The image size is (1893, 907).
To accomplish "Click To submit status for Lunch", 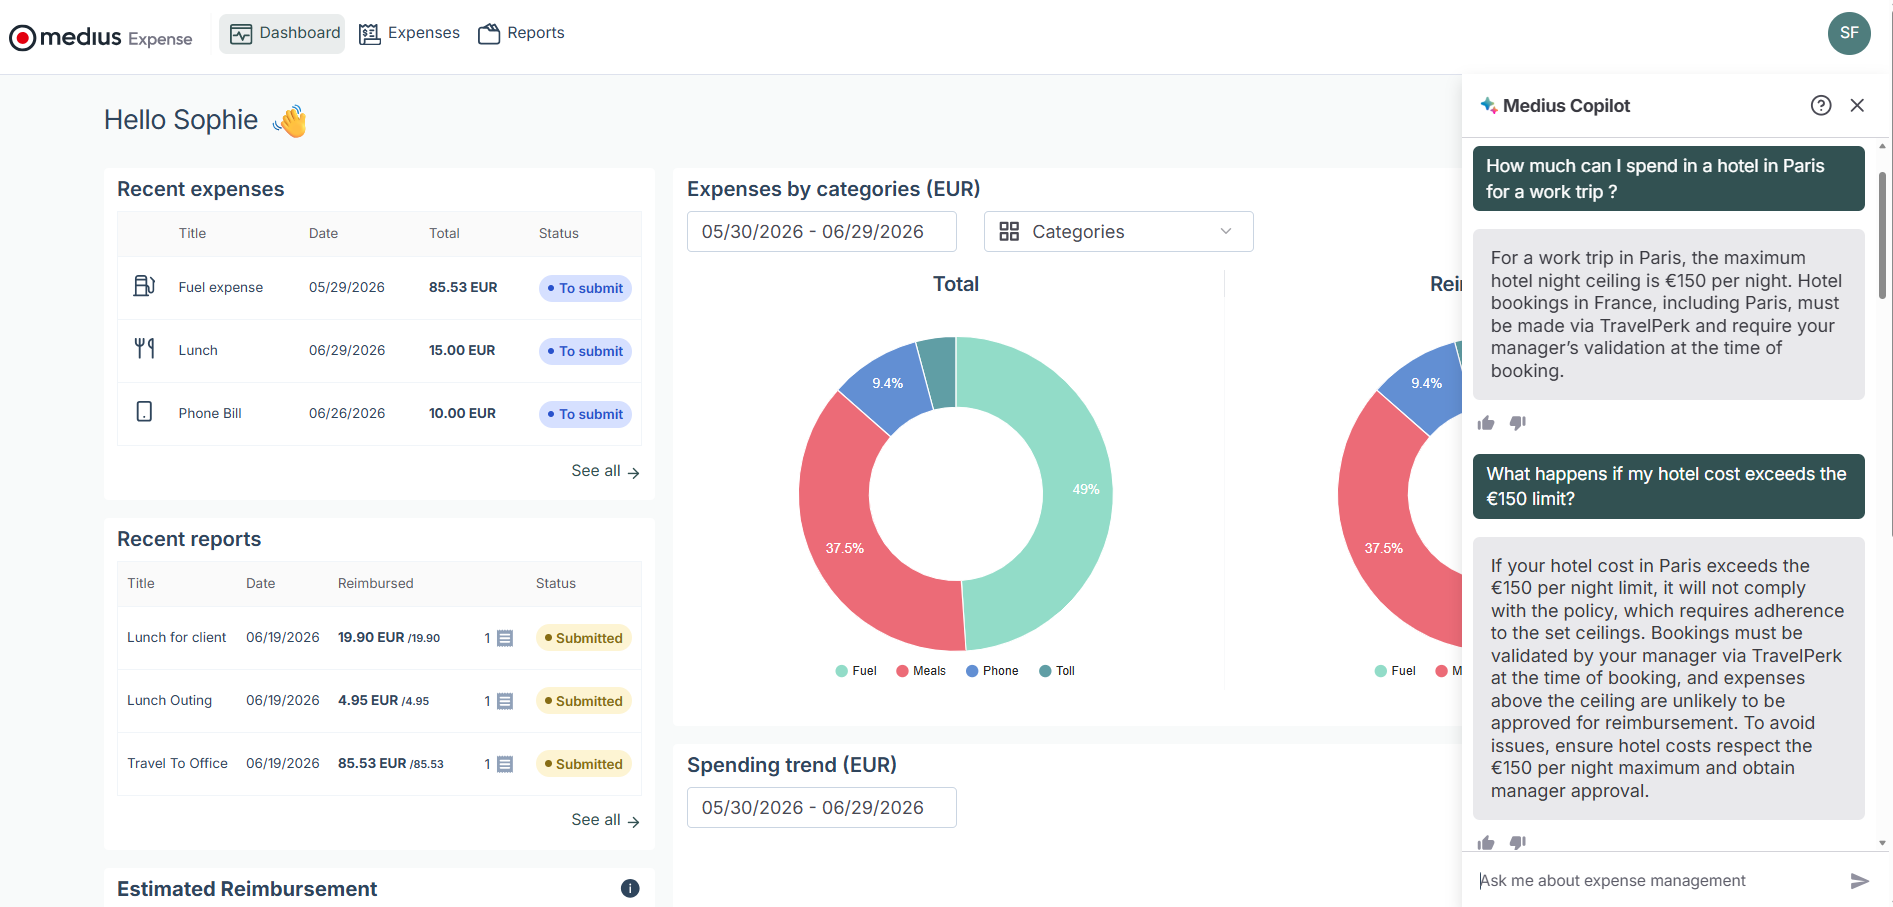I will (x=585, y=351).
